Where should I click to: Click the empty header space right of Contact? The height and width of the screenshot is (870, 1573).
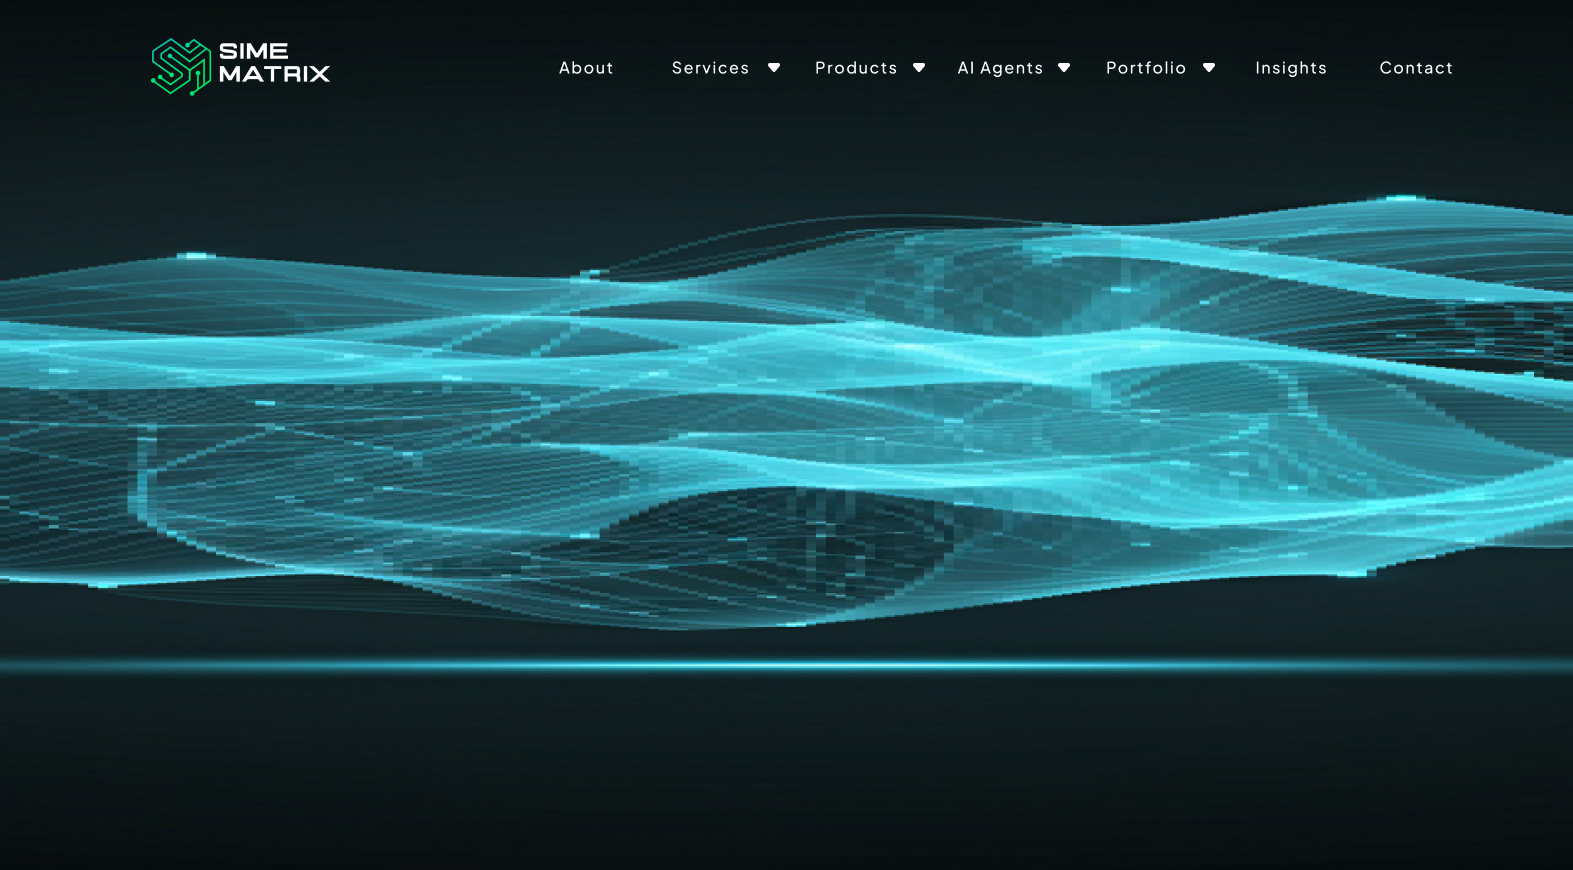click(1512, 68)
